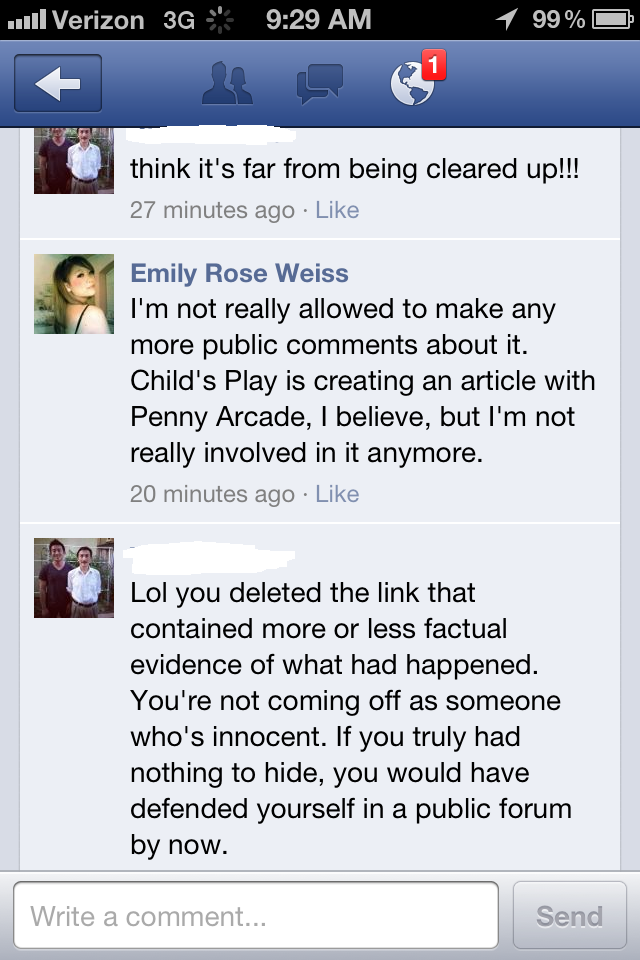Tap Emily Rose Weiss's profile picture

click(74, 294)
